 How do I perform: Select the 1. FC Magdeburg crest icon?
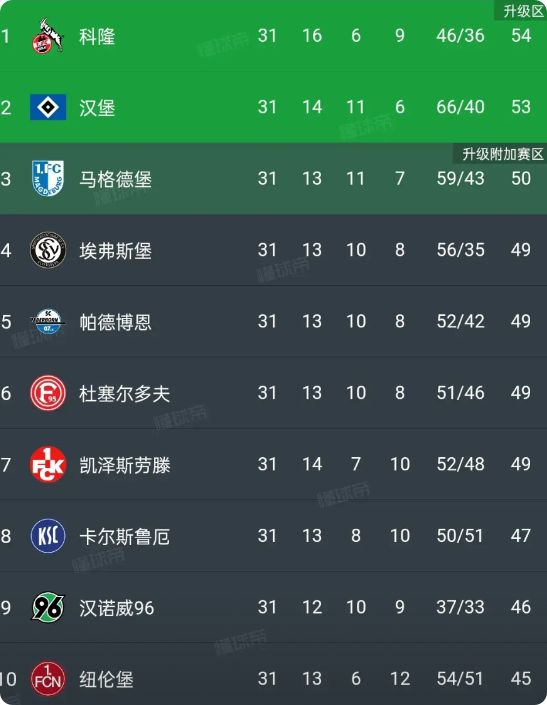48,178
